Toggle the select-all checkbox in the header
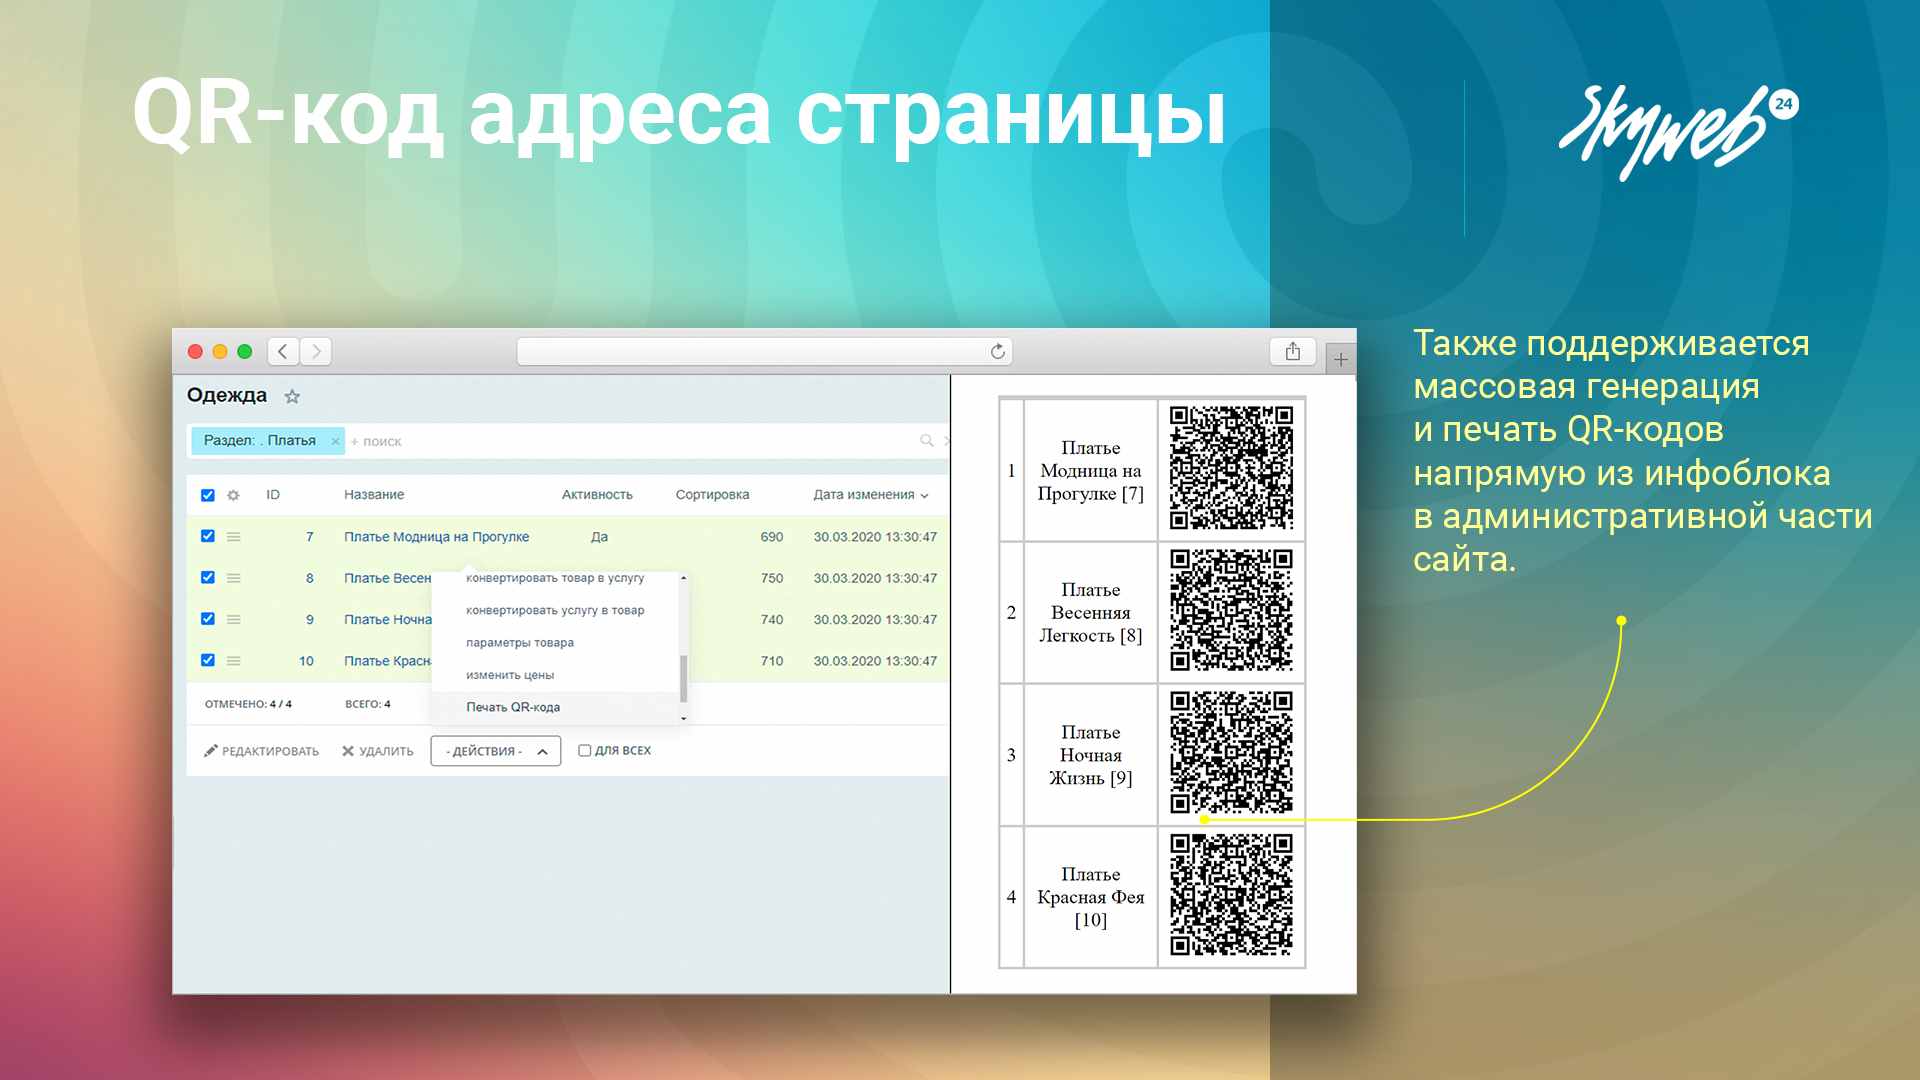Viewport: 1920px width, 1080px height. (207, 494)
